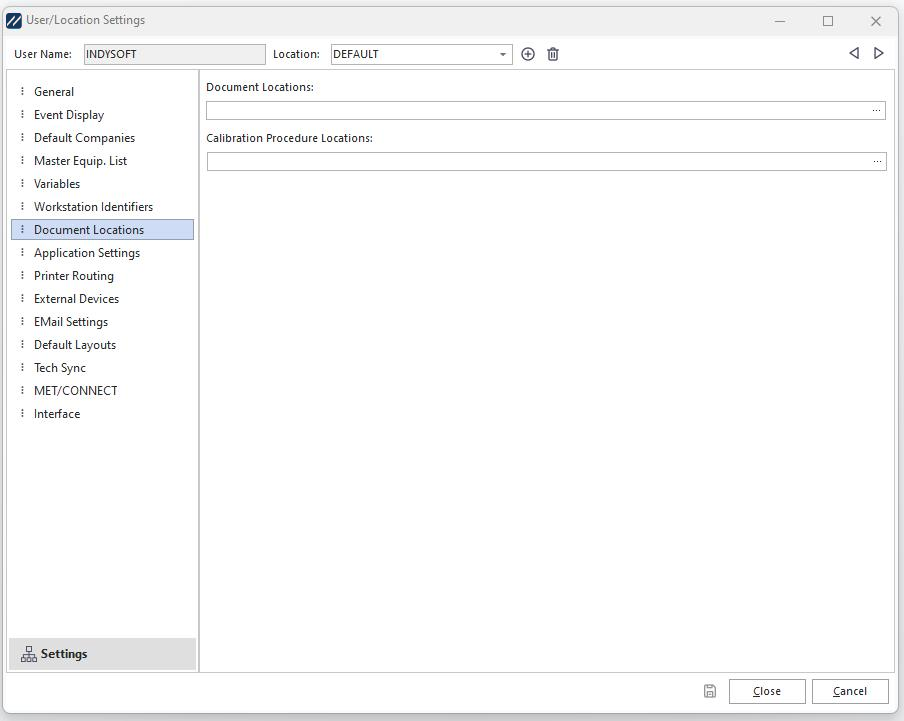
Task: Go to previous record arrow
Action: 854,54
